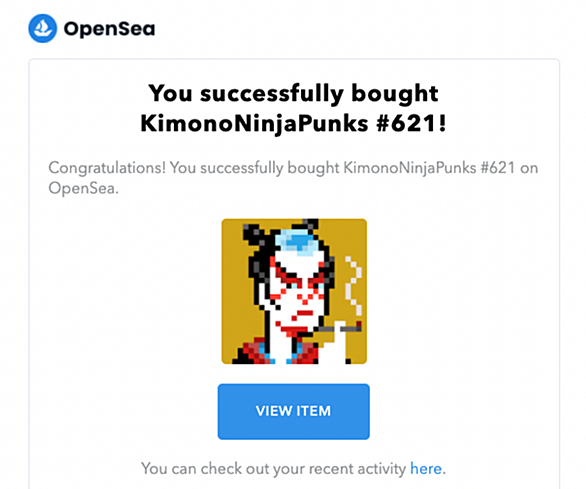The image size is (586, 489).
Task: Open the VIEW ITEM button
Action: (294, 411)
